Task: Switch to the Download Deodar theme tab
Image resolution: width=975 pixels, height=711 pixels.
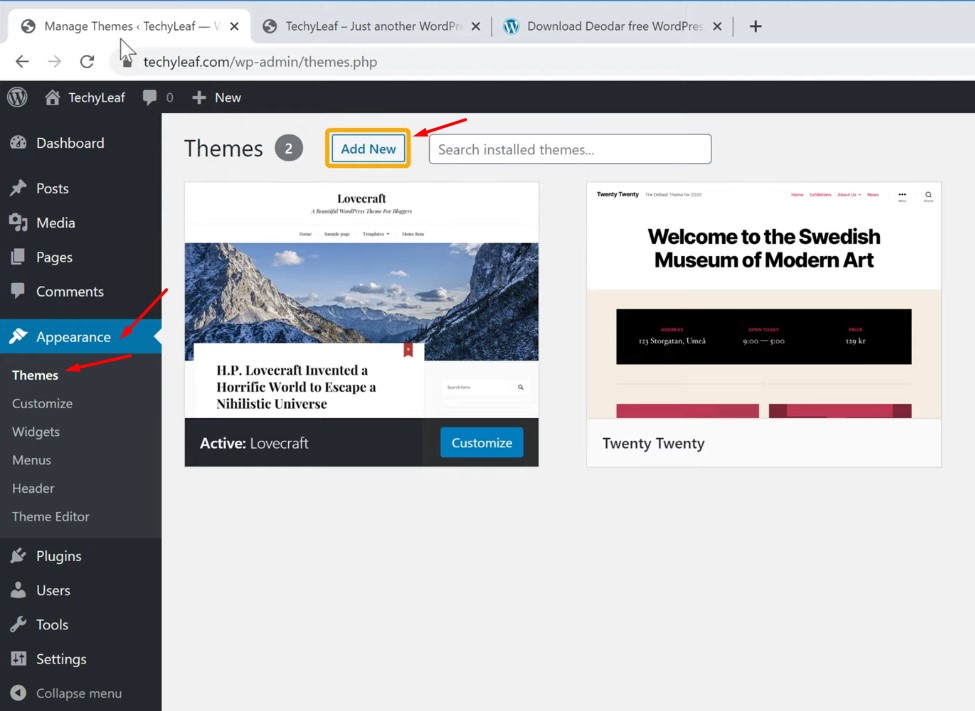Action: (610, 27)
